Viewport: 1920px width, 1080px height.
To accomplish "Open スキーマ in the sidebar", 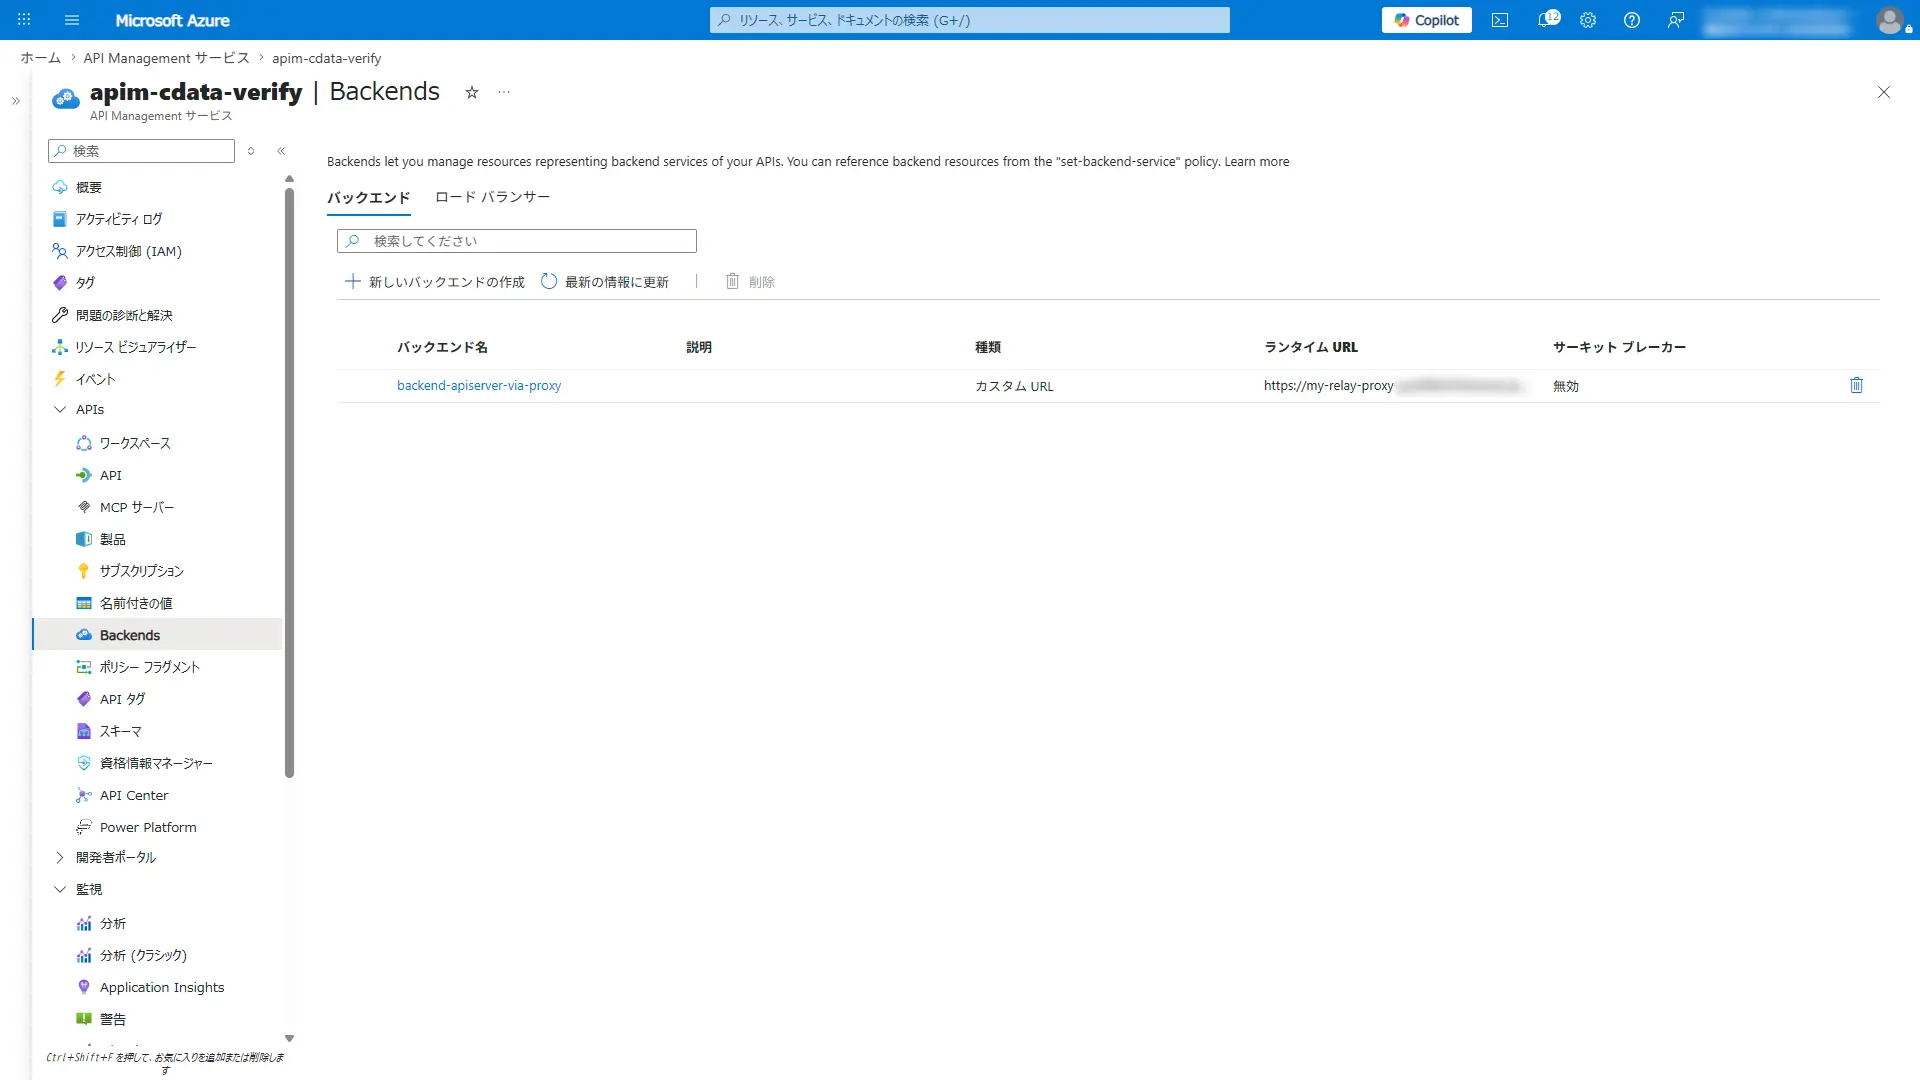I will coord(121,731).
